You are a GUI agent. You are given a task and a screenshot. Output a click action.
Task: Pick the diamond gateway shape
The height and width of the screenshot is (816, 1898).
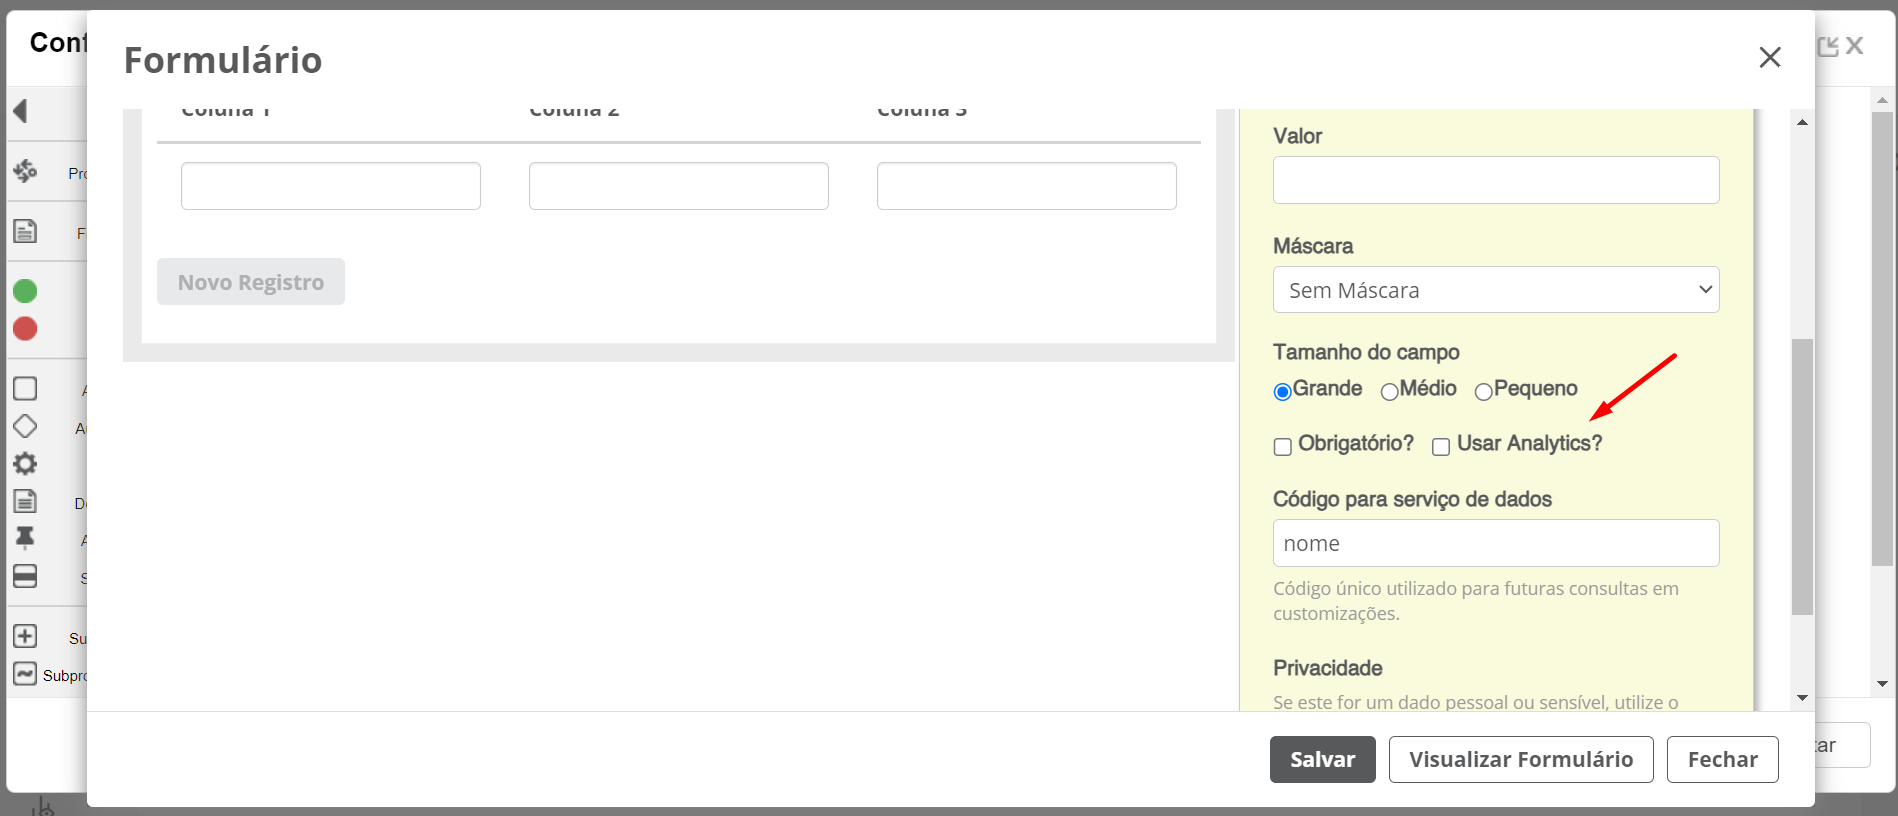pos(25,426)
